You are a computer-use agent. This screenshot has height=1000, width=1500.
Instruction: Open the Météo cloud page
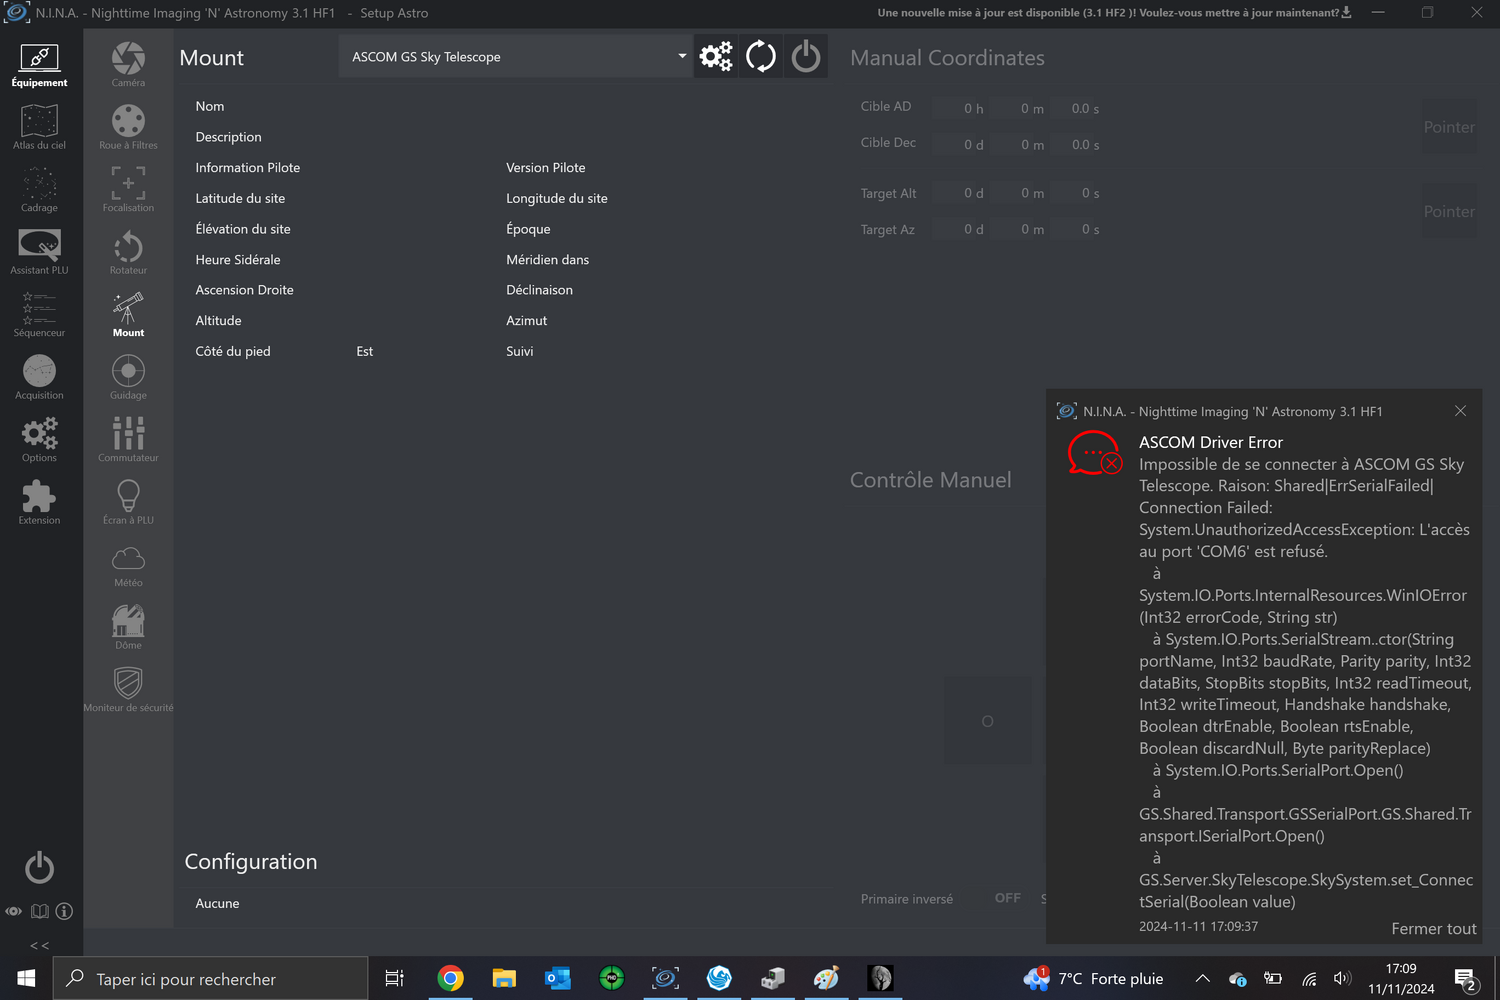[x=128, y=565]
